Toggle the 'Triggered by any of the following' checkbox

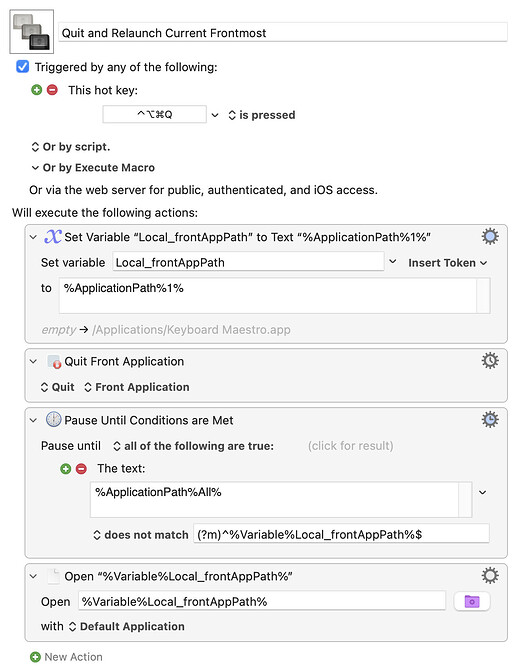22,67
